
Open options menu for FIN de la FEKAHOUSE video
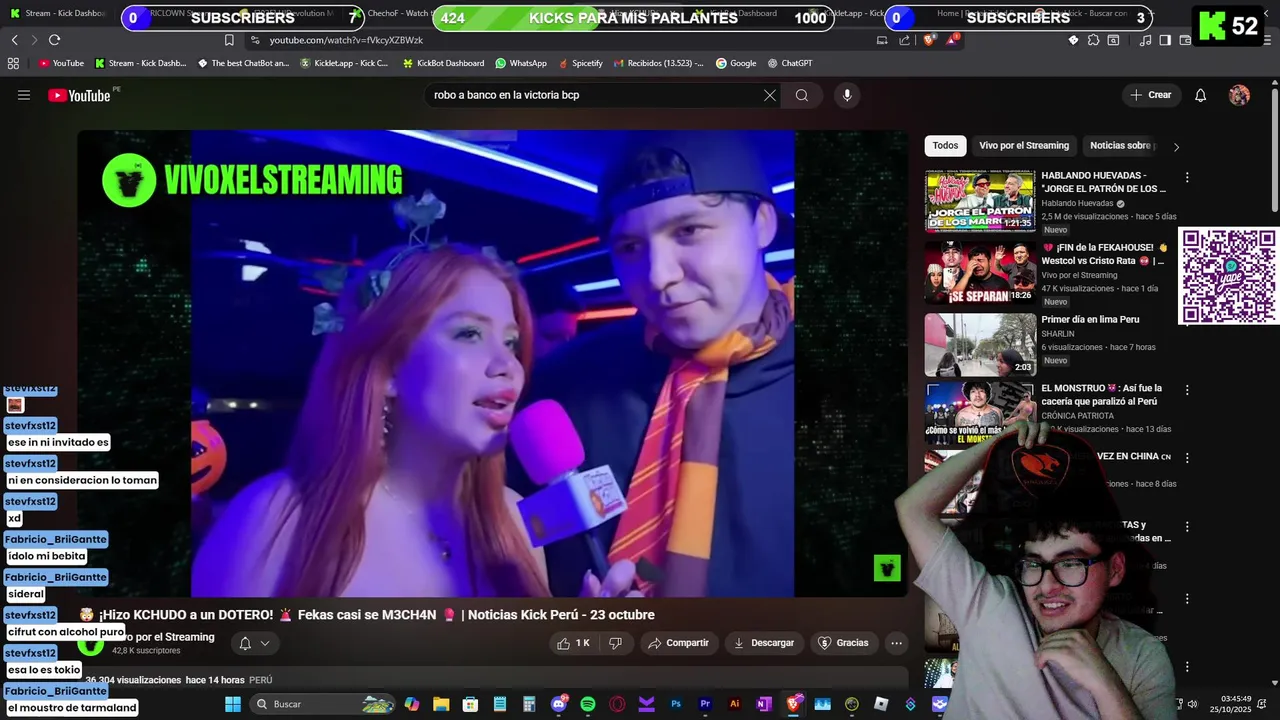coord(1187,249)
